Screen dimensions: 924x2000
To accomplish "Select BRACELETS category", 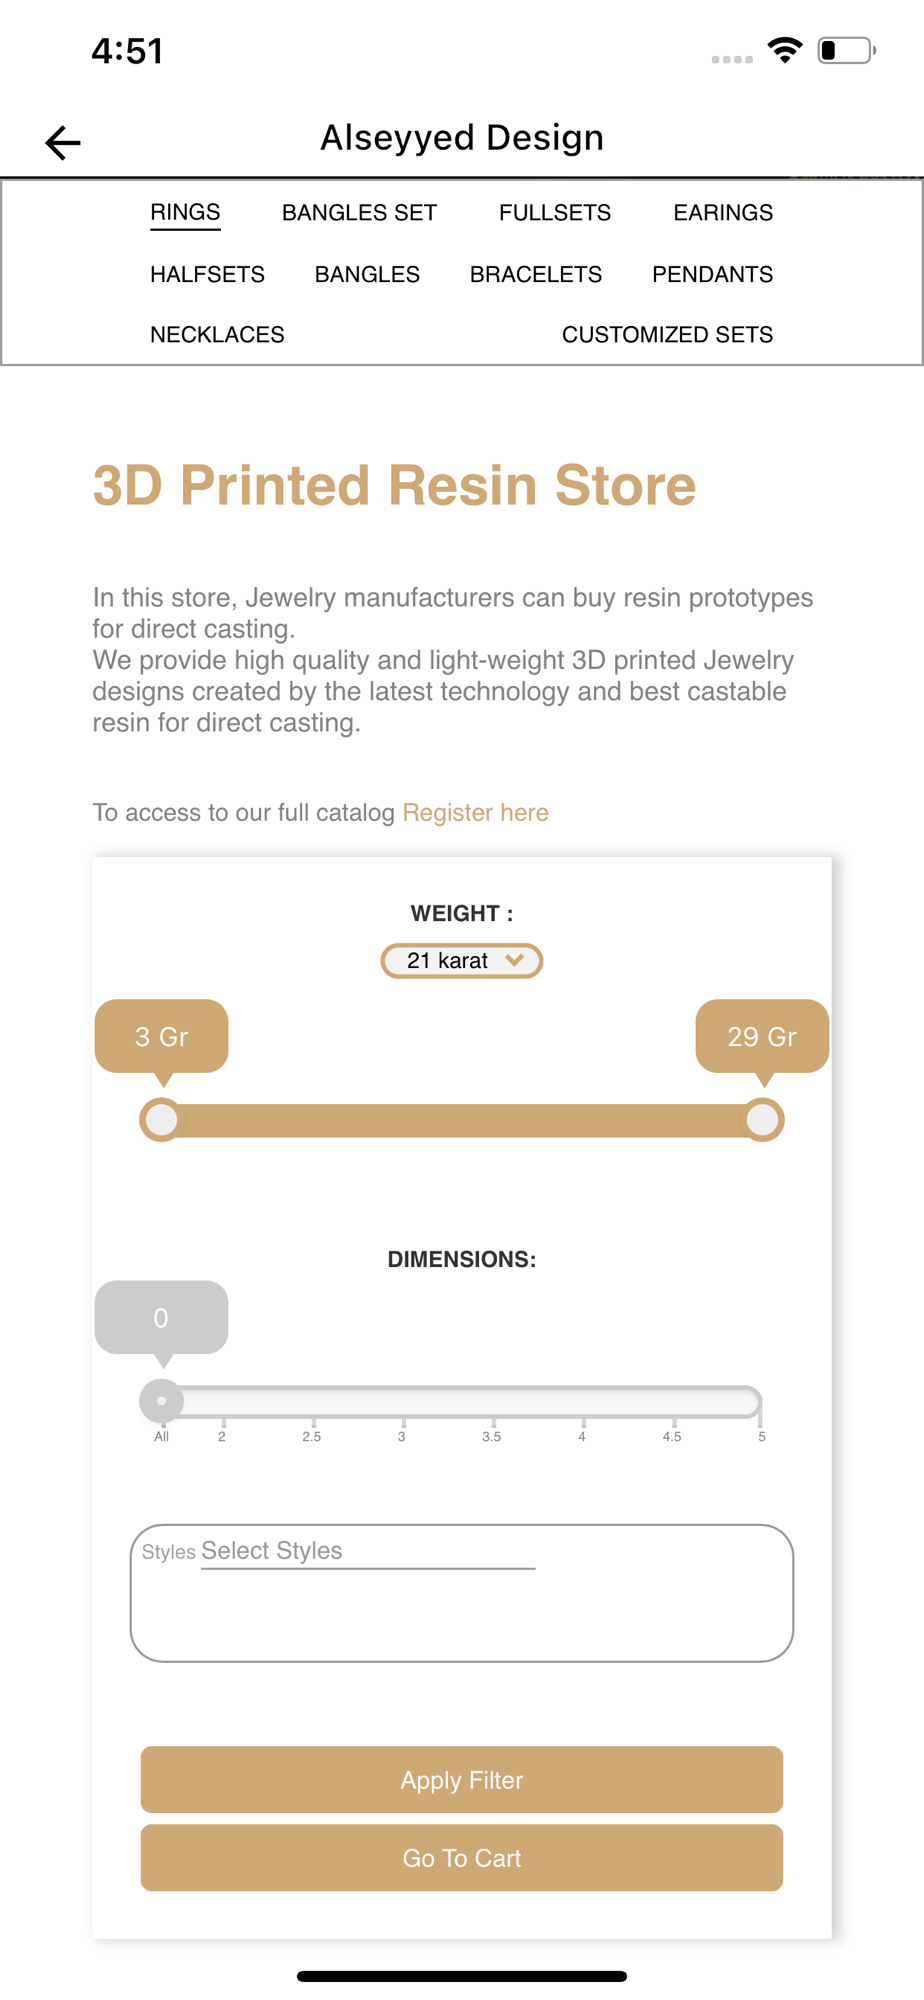I will pos(536,275).
